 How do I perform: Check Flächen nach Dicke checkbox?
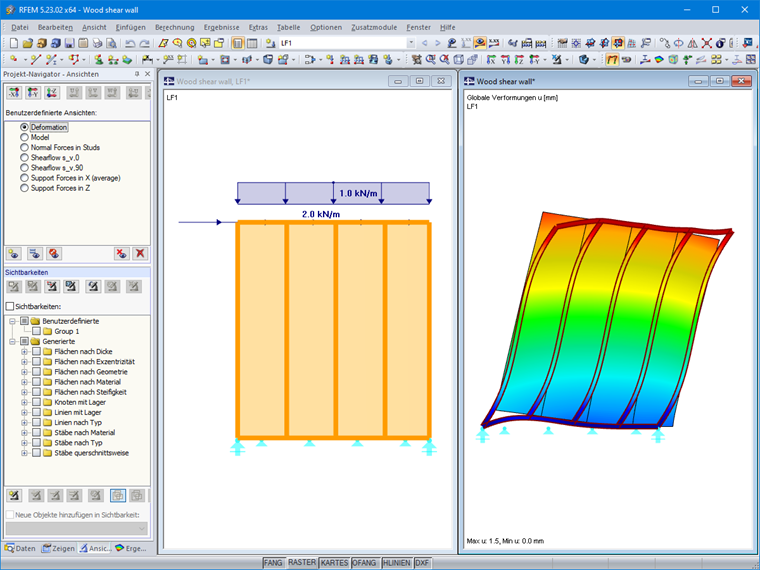[x=36, y=351]
